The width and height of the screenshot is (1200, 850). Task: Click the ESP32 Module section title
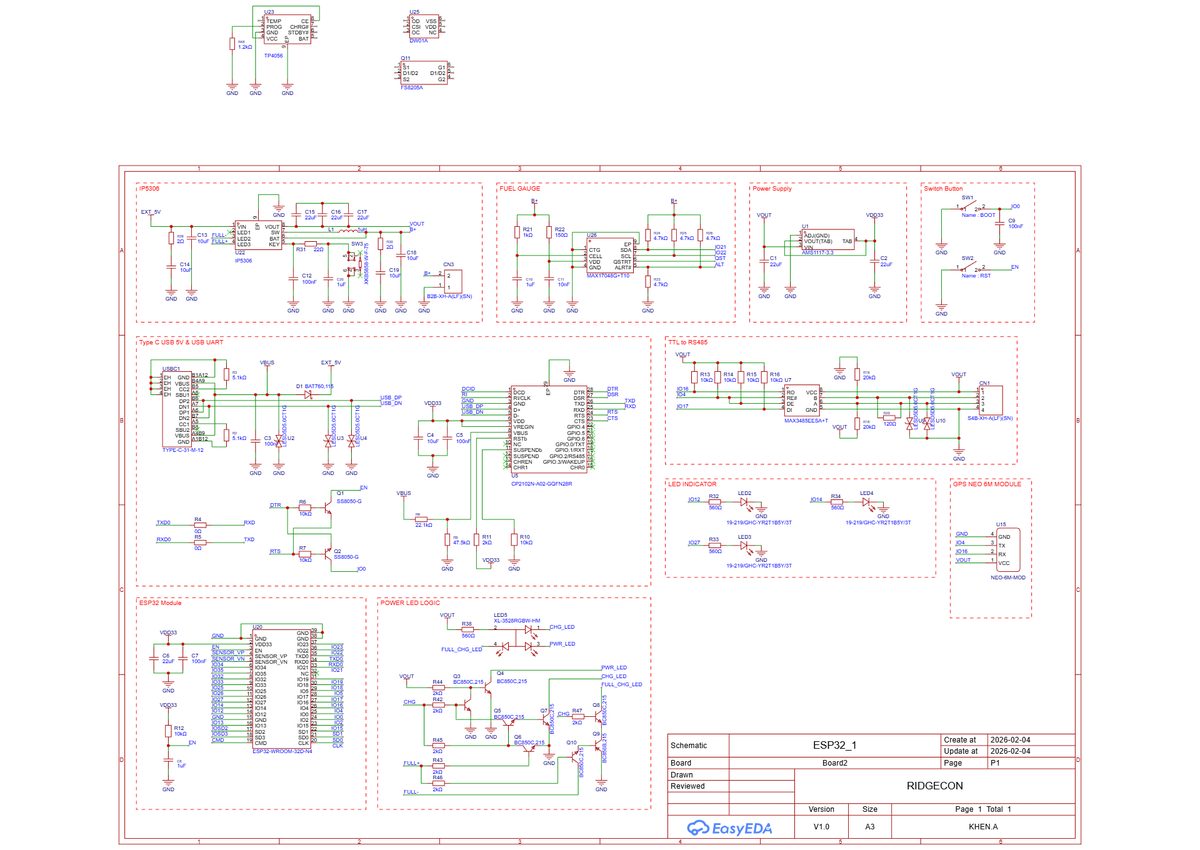click(160, 603)
